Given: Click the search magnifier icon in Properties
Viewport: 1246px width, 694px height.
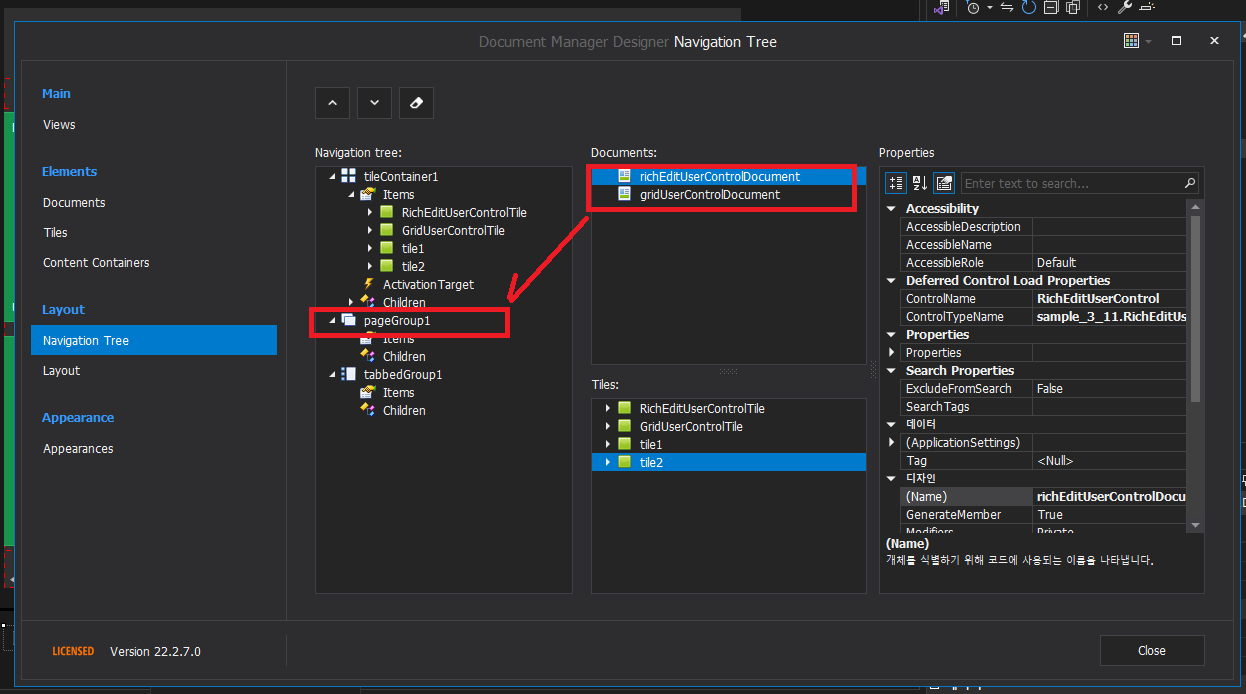Looking at the screenshot, I should tap(1189, 183).
